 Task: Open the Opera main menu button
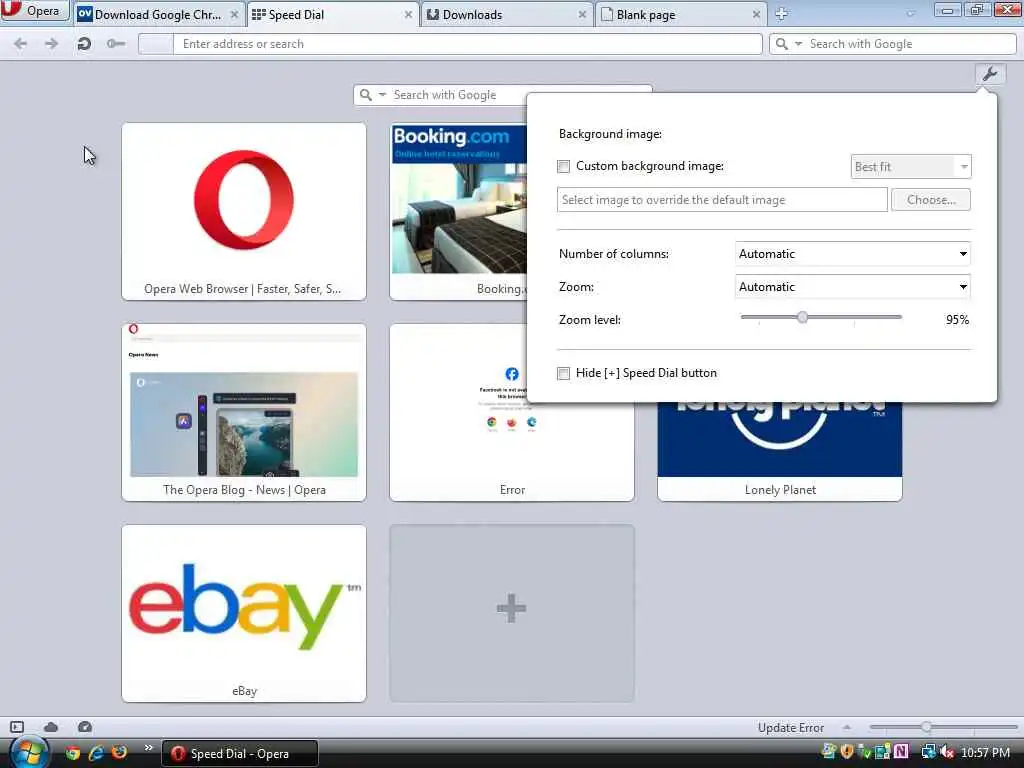tap(35, 11)
